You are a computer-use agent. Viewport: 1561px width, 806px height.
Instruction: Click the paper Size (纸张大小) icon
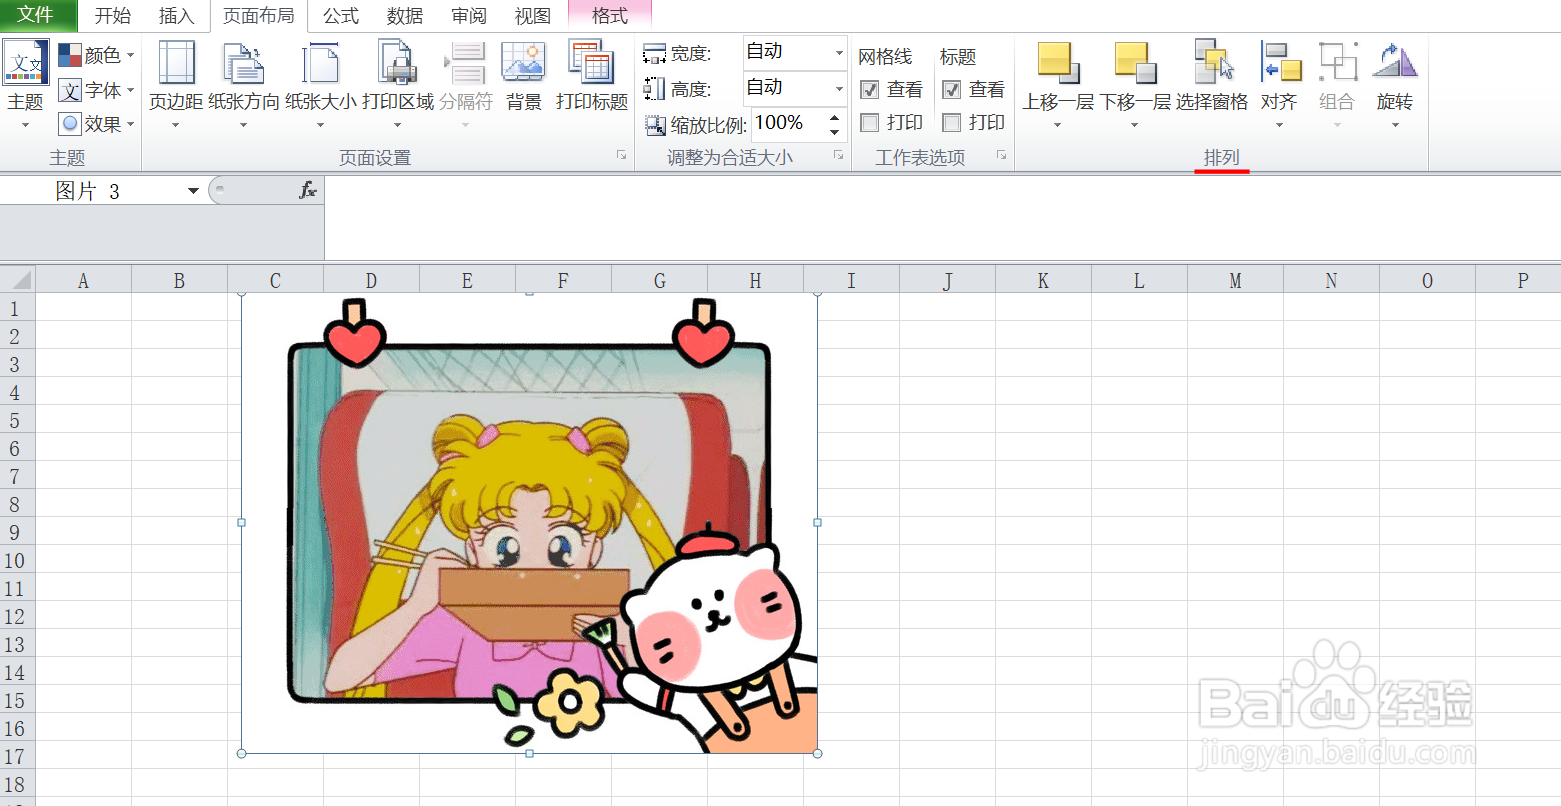coord(320,62)
